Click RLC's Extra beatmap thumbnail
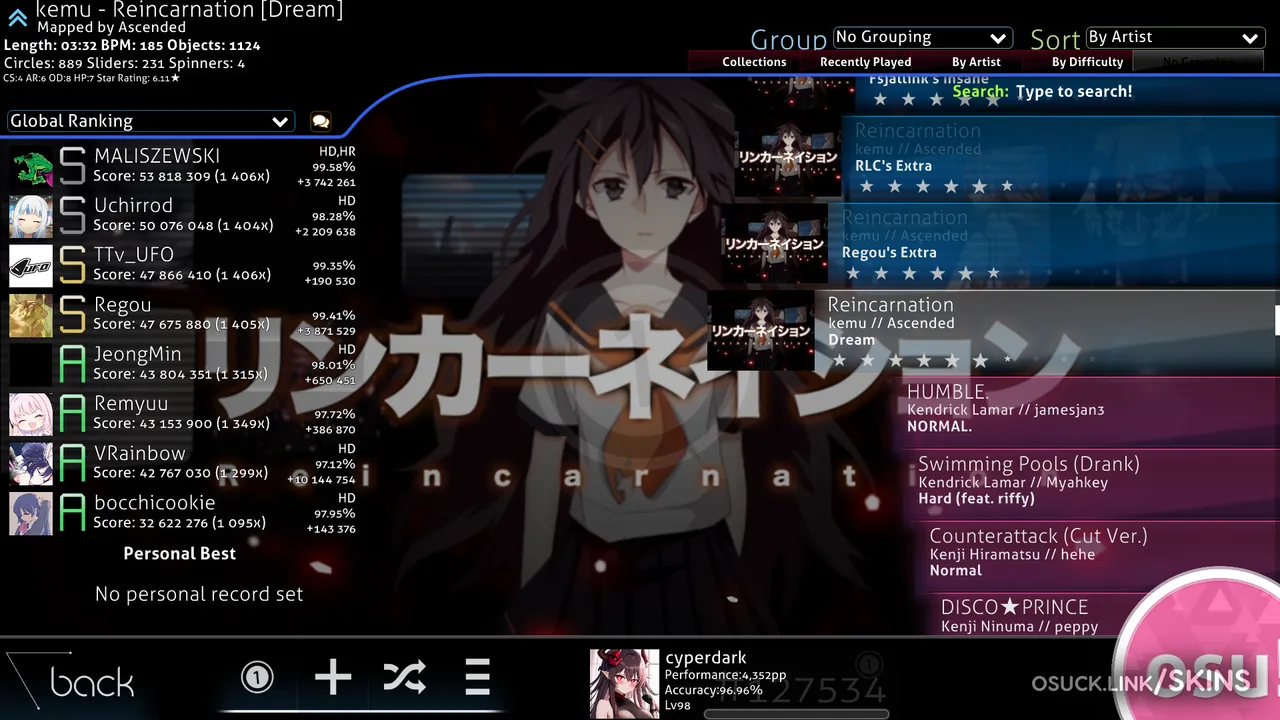 click(x=789, y=158)
